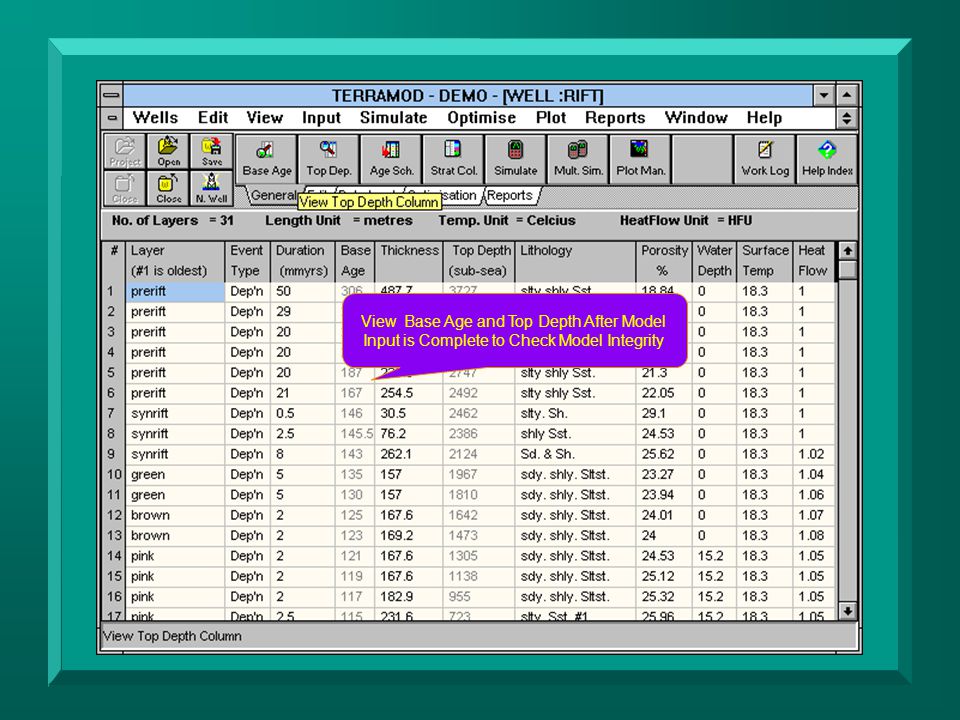The height and width of the screenshot is (720, 960).
Task: Select porosity value 29.1
Action: point(664,413)
